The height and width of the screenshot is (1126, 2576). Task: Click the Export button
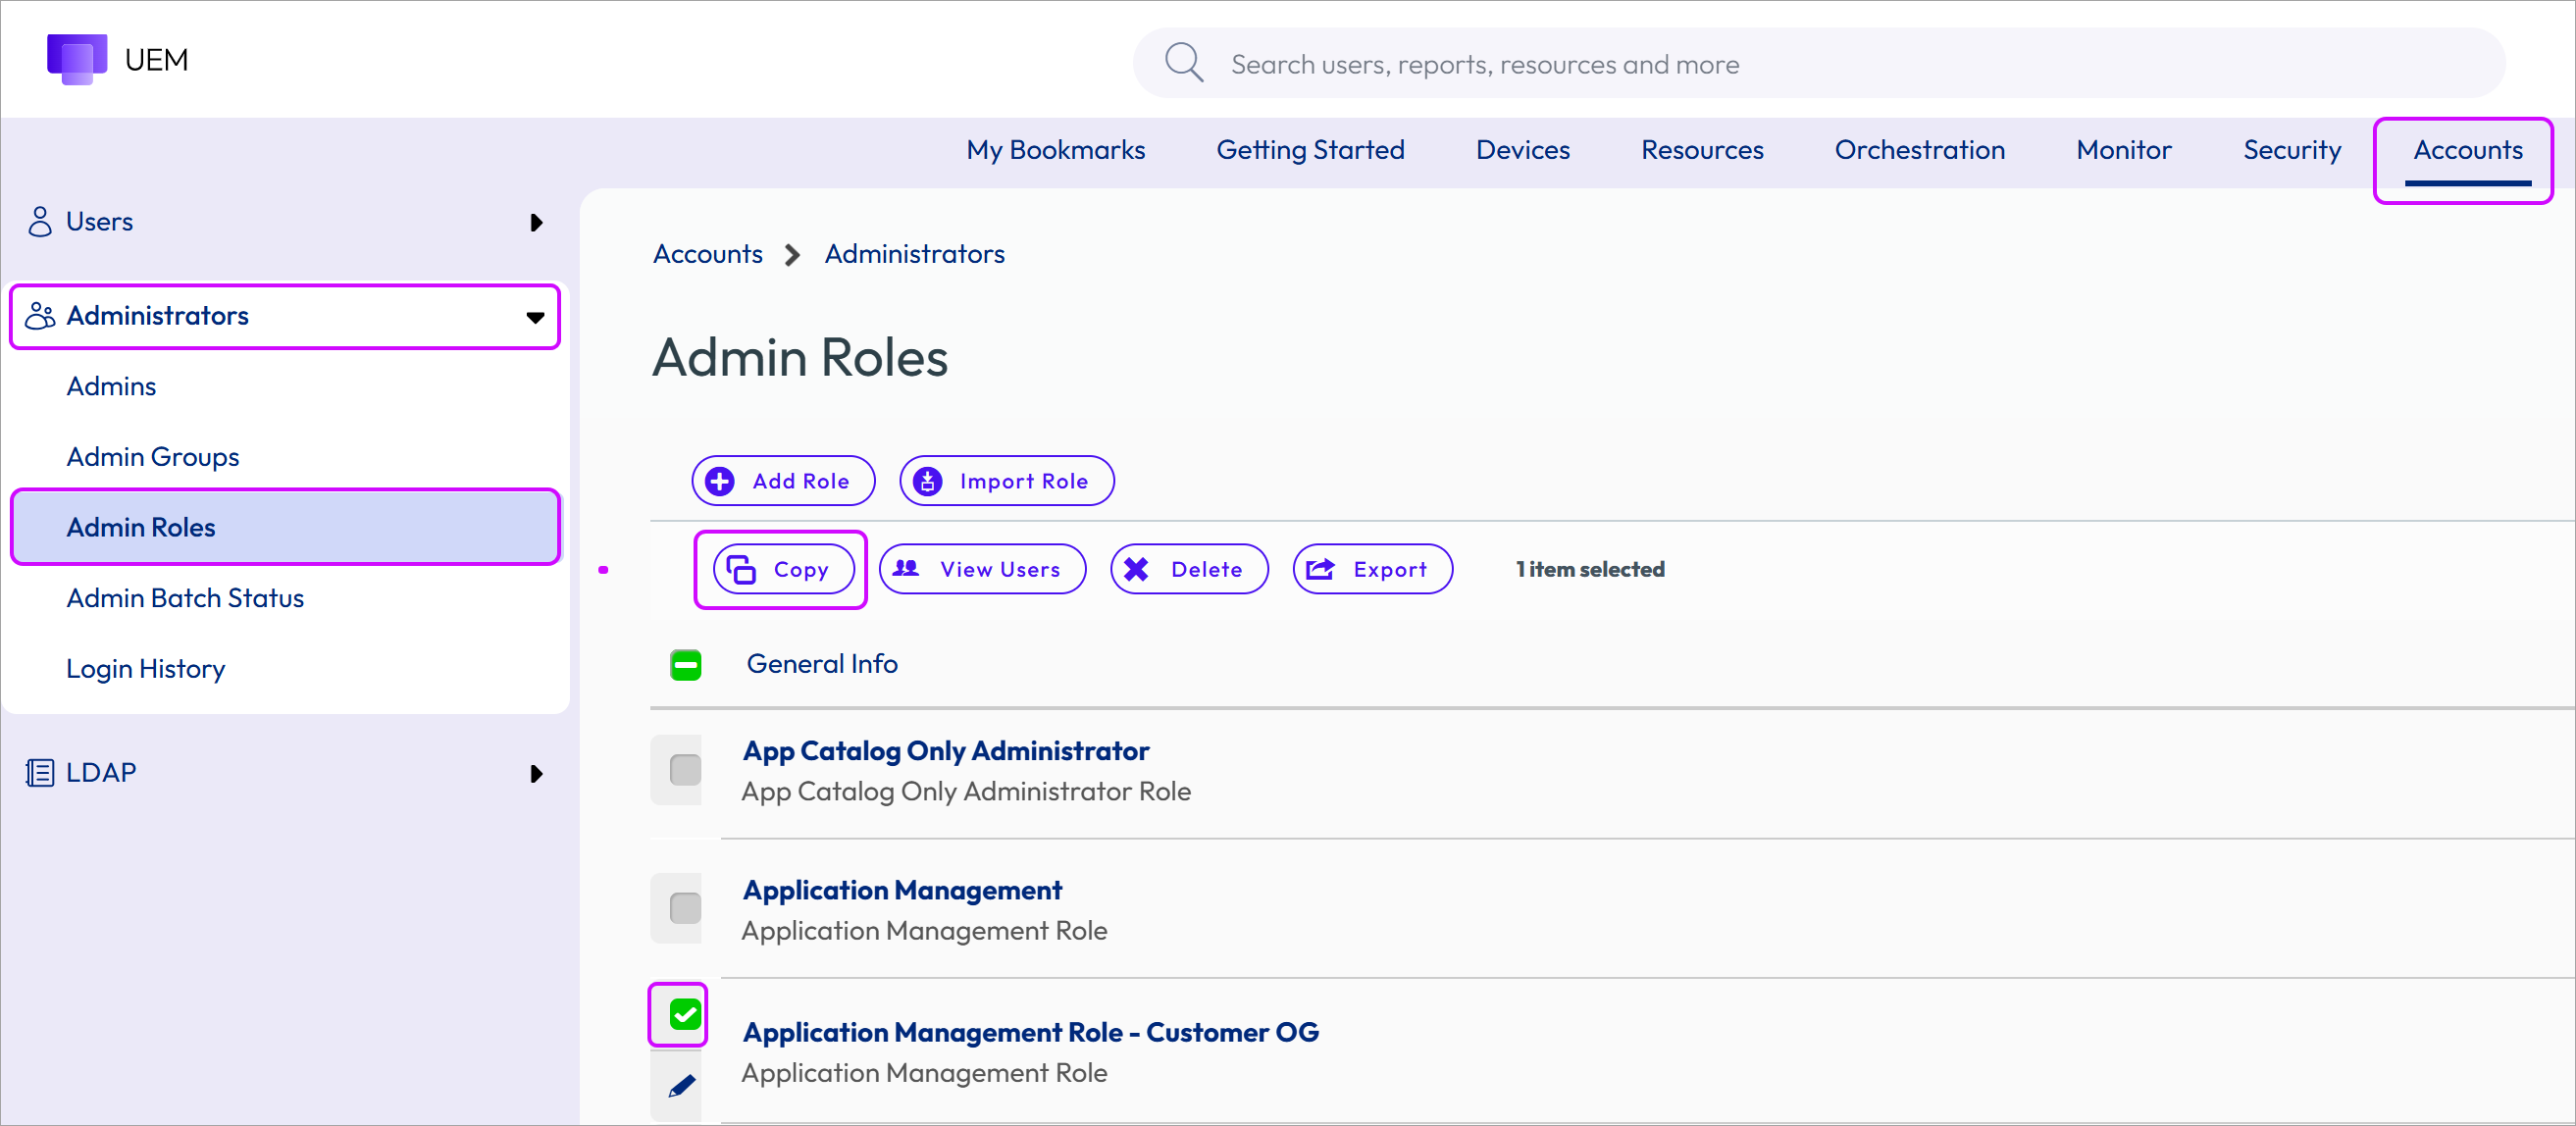click(x=1372, y=569)
